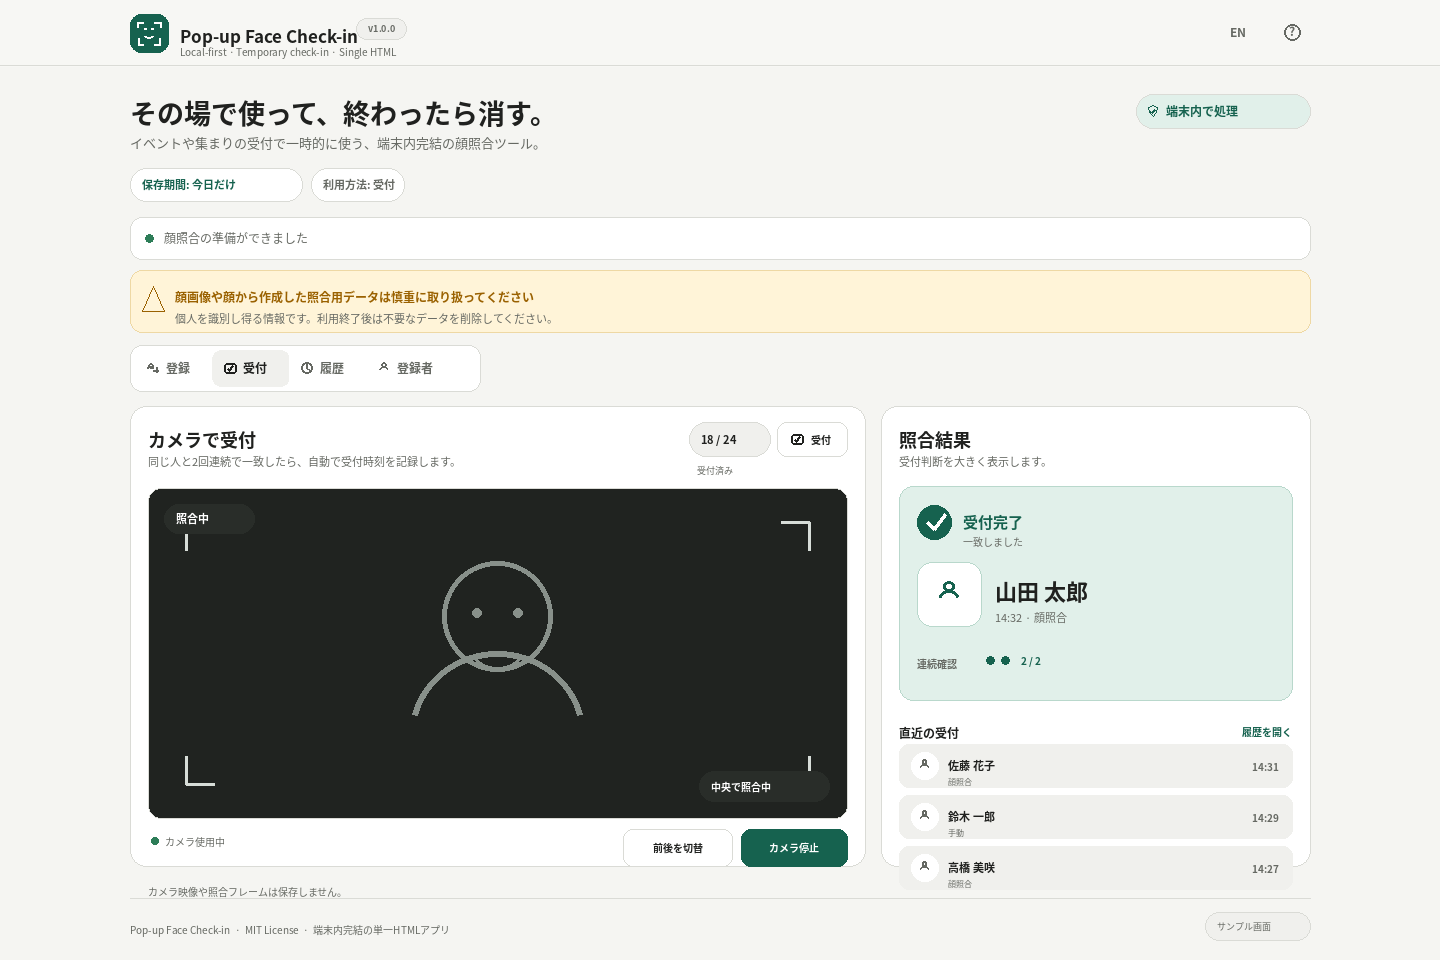
Task: Click avatar icon of 佐藤 花子
Action: coord(925,766)
